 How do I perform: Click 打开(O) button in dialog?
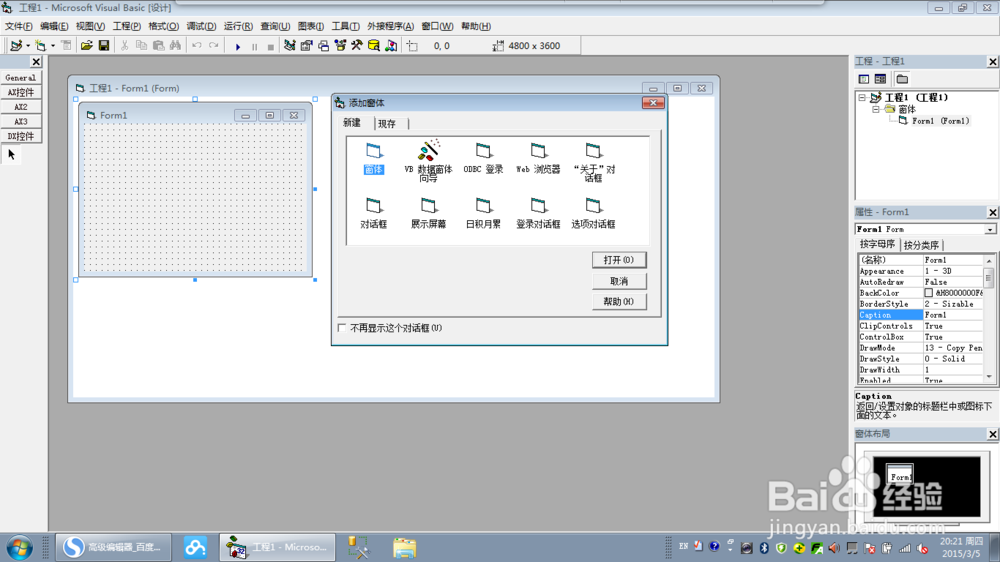pyautogui.click(x=619, y=260)
